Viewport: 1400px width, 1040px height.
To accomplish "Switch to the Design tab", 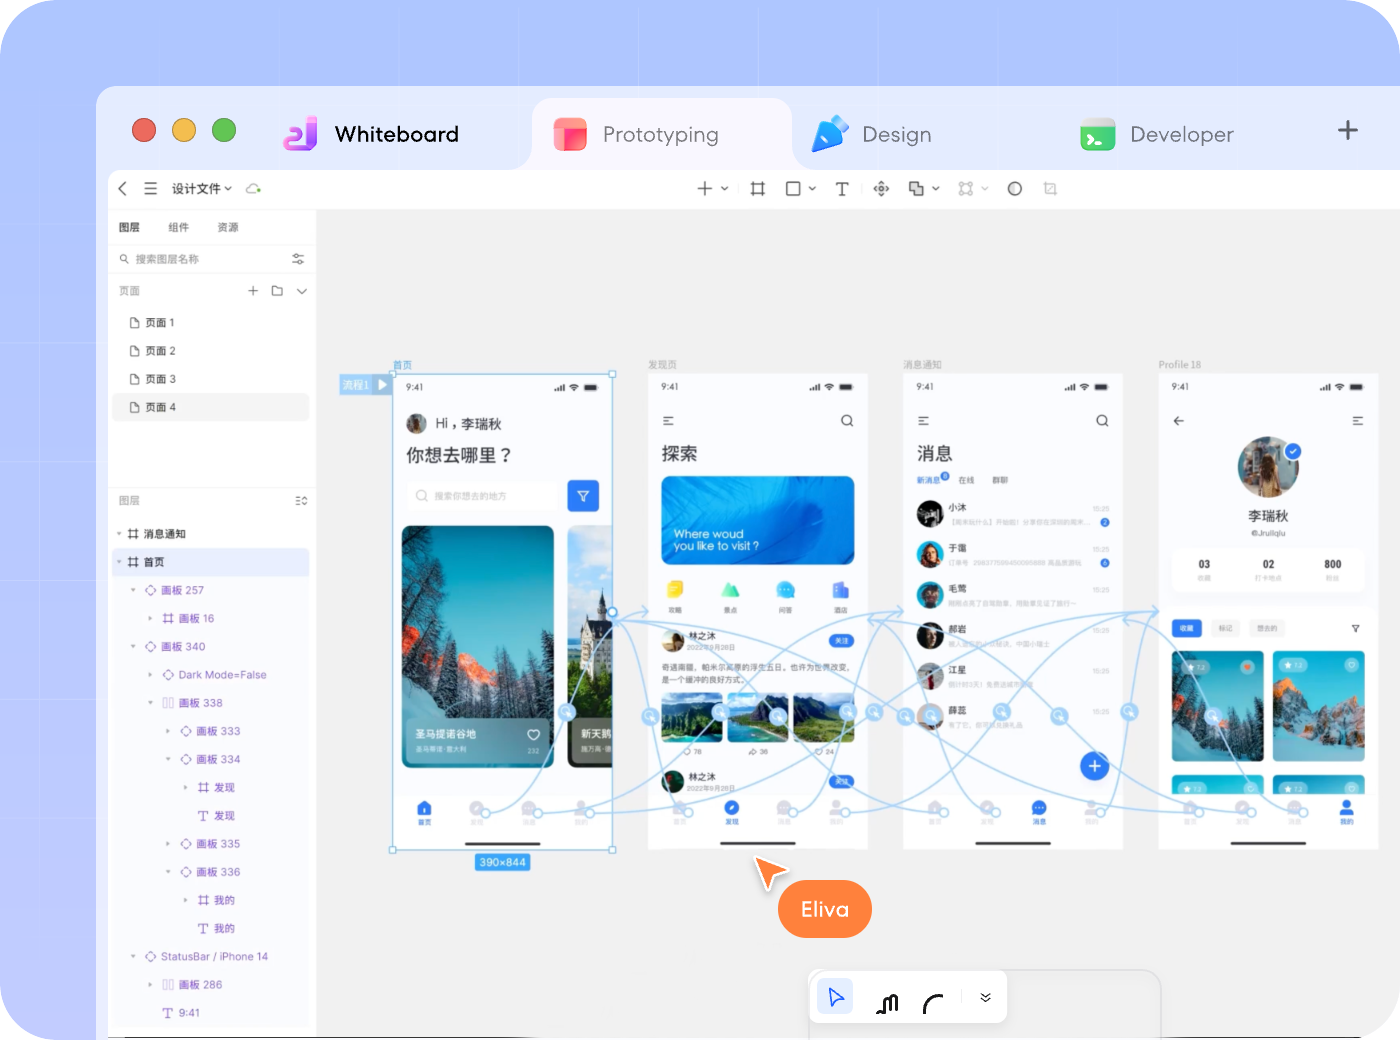I will [x=895, y=133].
